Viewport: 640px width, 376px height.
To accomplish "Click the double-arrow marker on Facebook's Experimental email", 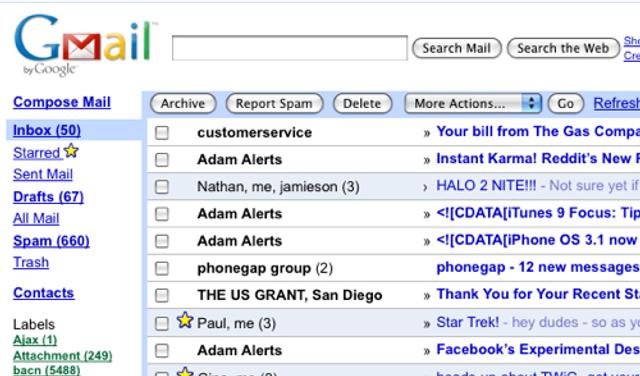I will (x=427, y=351).
